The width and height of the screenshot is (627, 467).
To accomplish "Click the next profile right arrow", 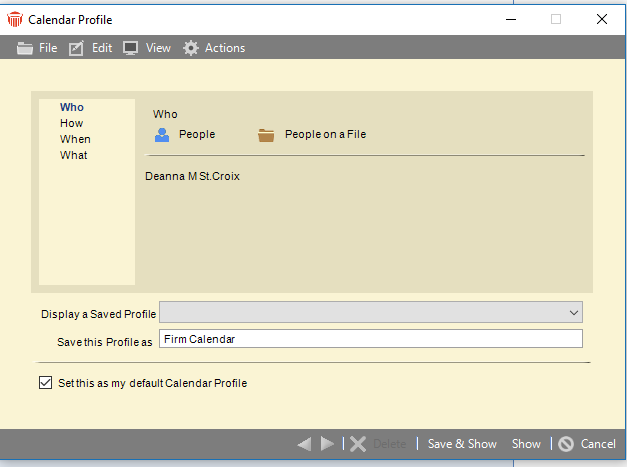I will (x=327, y=444).
